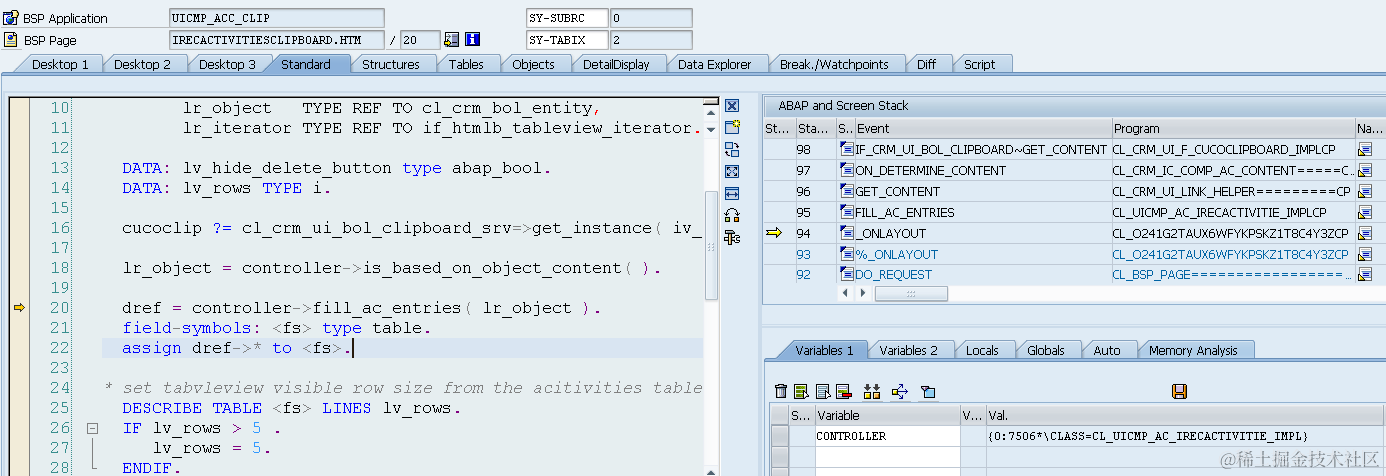Viewport: 1386px width, 476px height.
Task: Click the line number field showing 20
Action: [x=420, y=40]
